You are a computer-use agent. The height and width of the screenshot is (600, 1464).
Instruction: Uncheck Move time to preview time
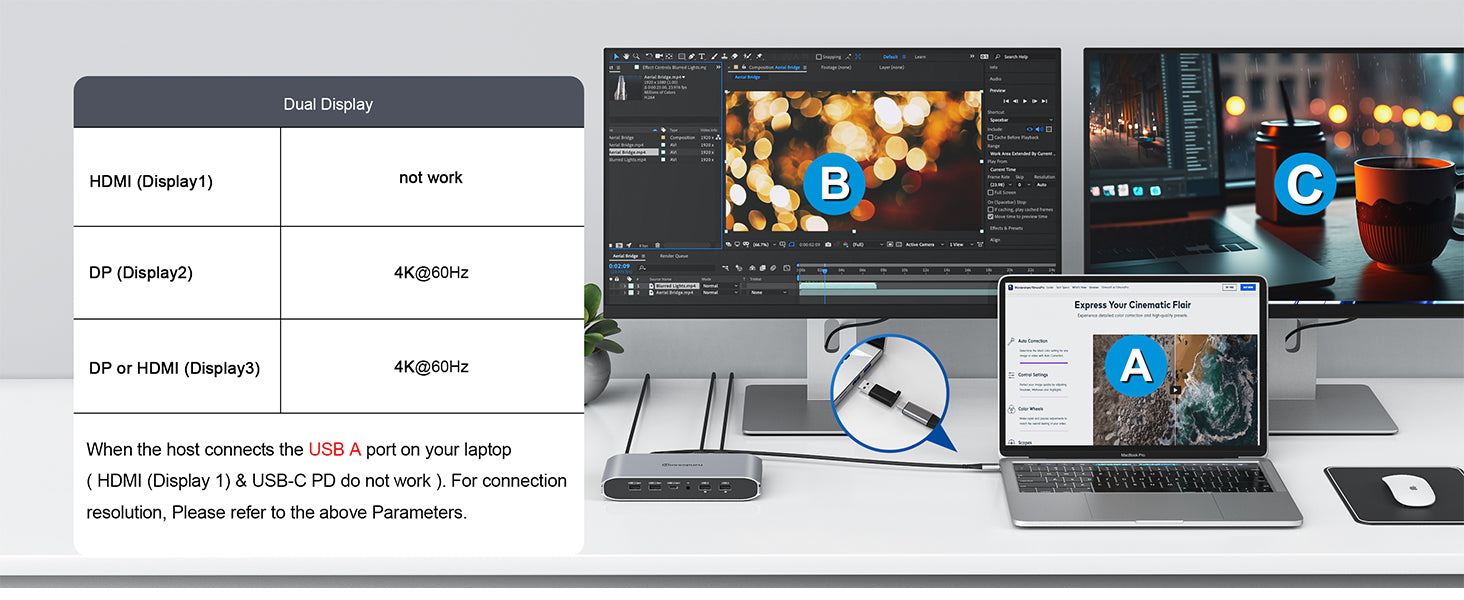point(991,216)
